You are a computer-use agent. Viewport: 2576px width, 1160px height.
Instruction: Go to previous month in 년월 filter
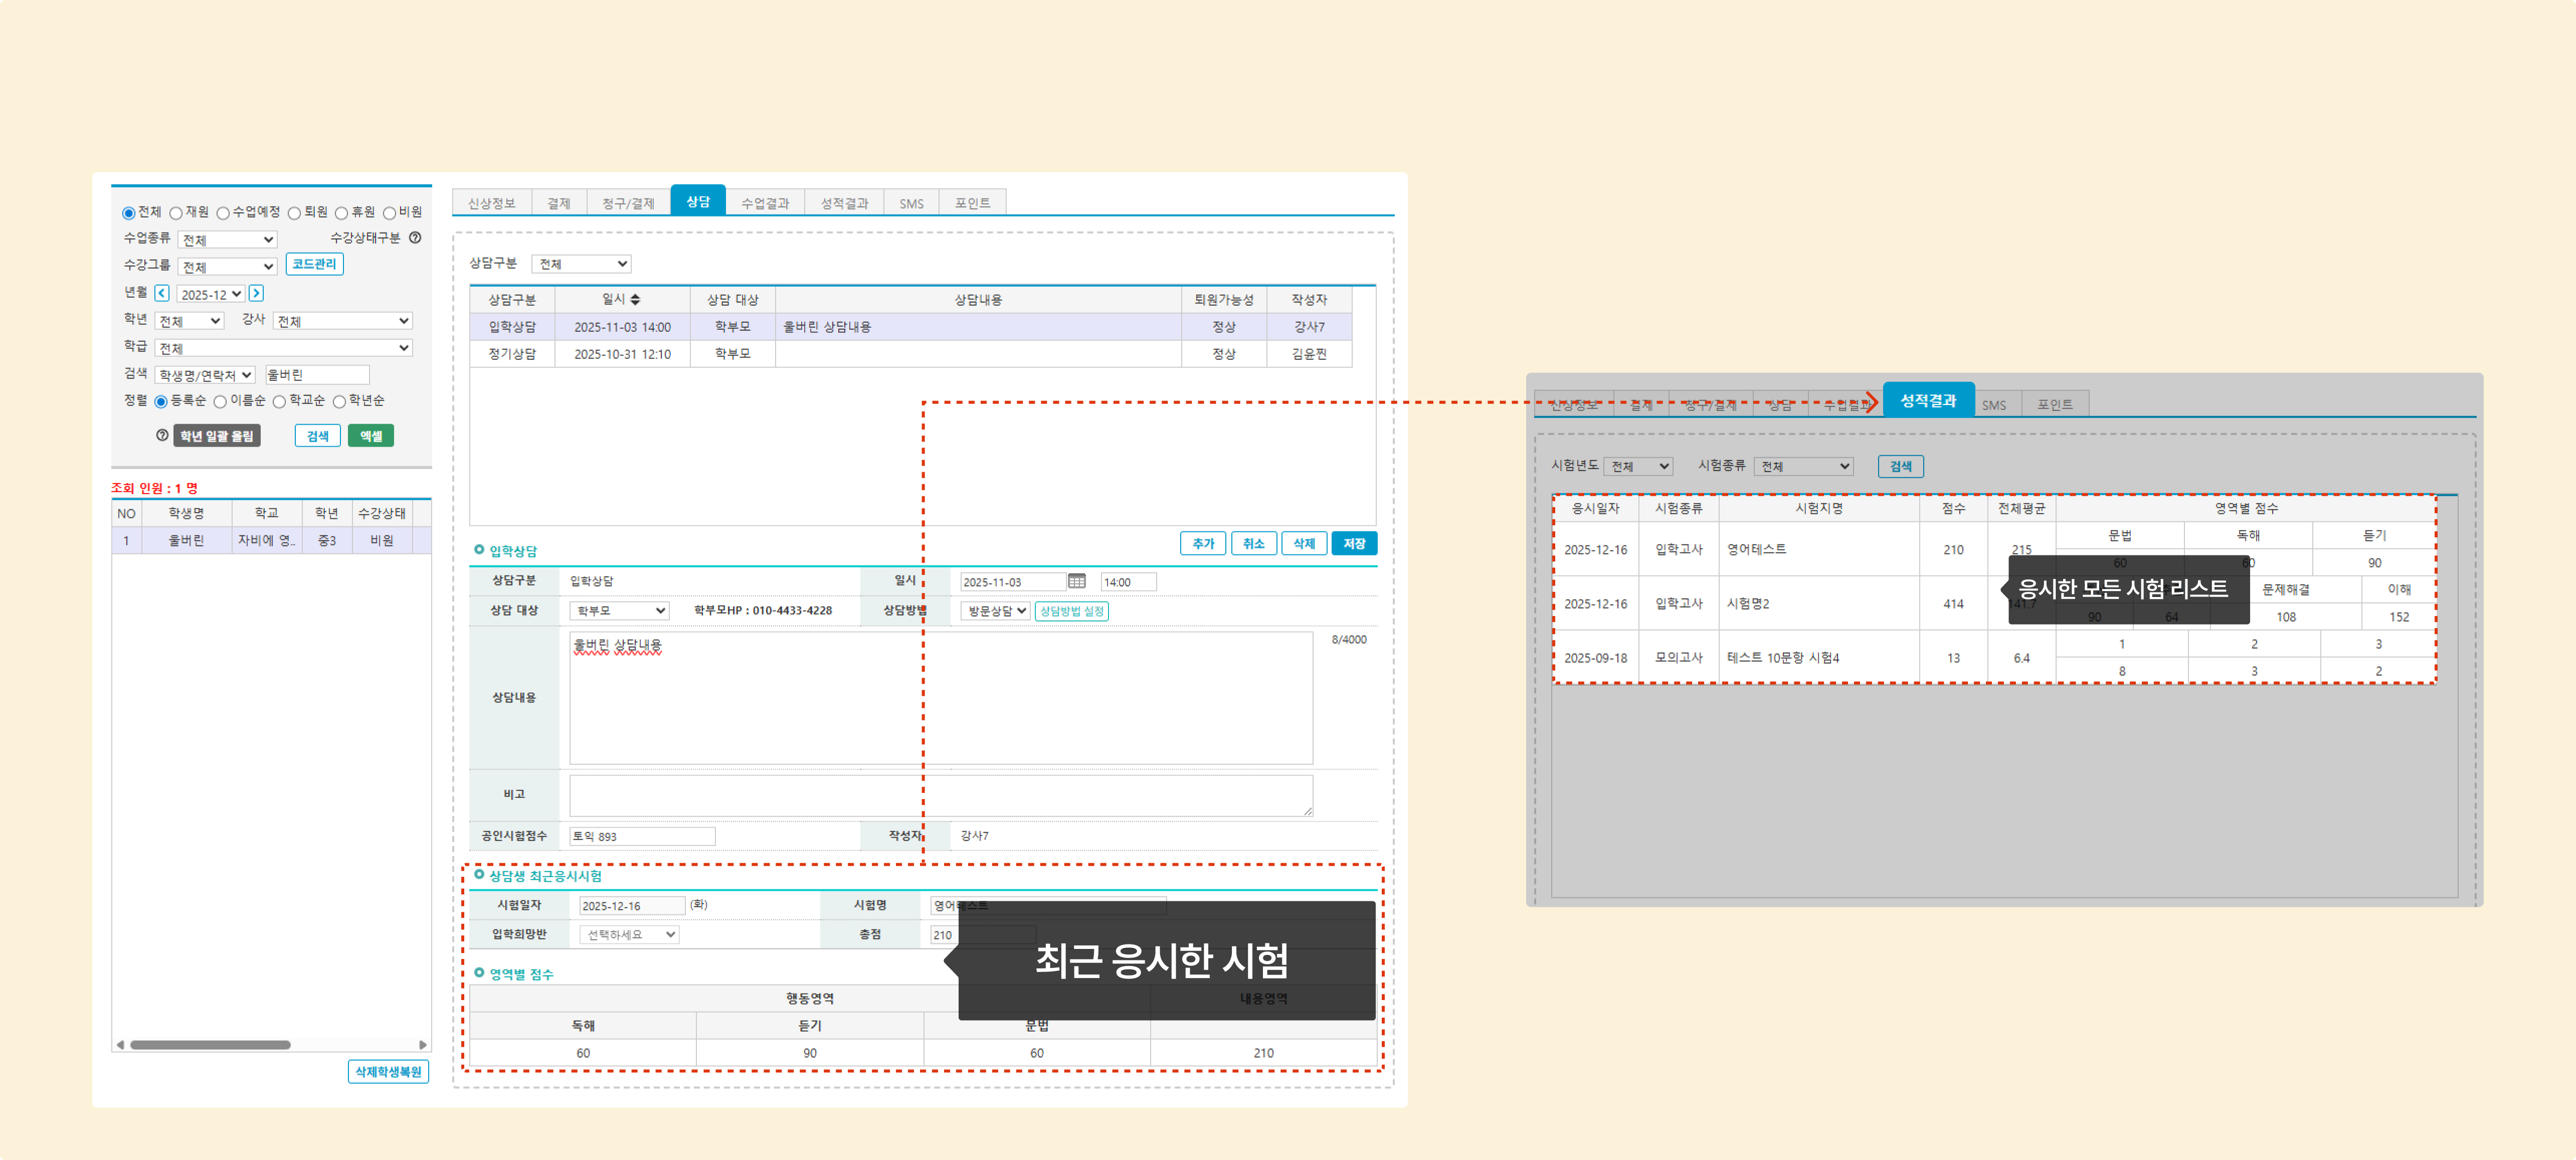(x=162, y=293)
